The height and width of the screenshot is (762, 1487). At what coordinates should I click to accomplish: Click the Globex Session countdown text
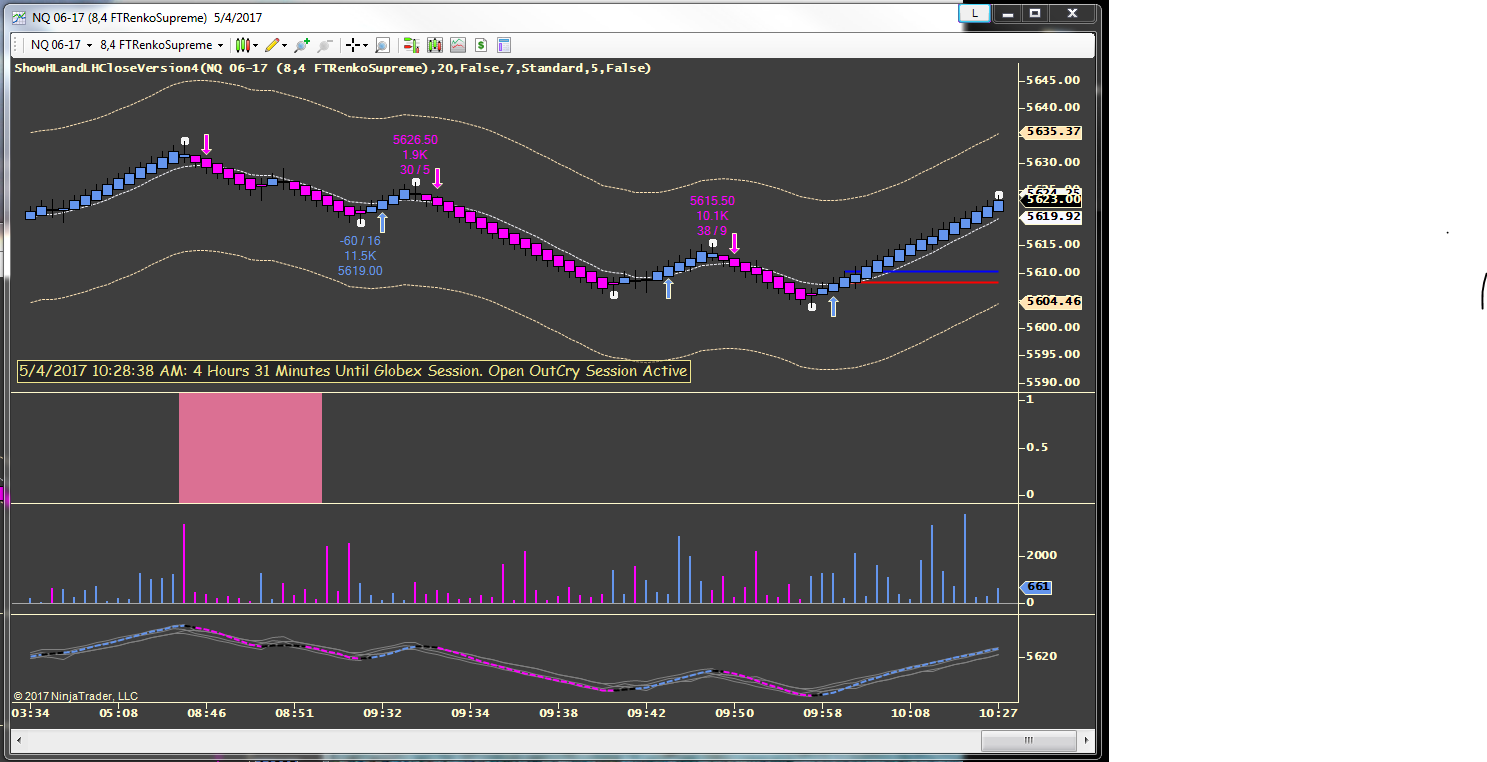(354, 371)
